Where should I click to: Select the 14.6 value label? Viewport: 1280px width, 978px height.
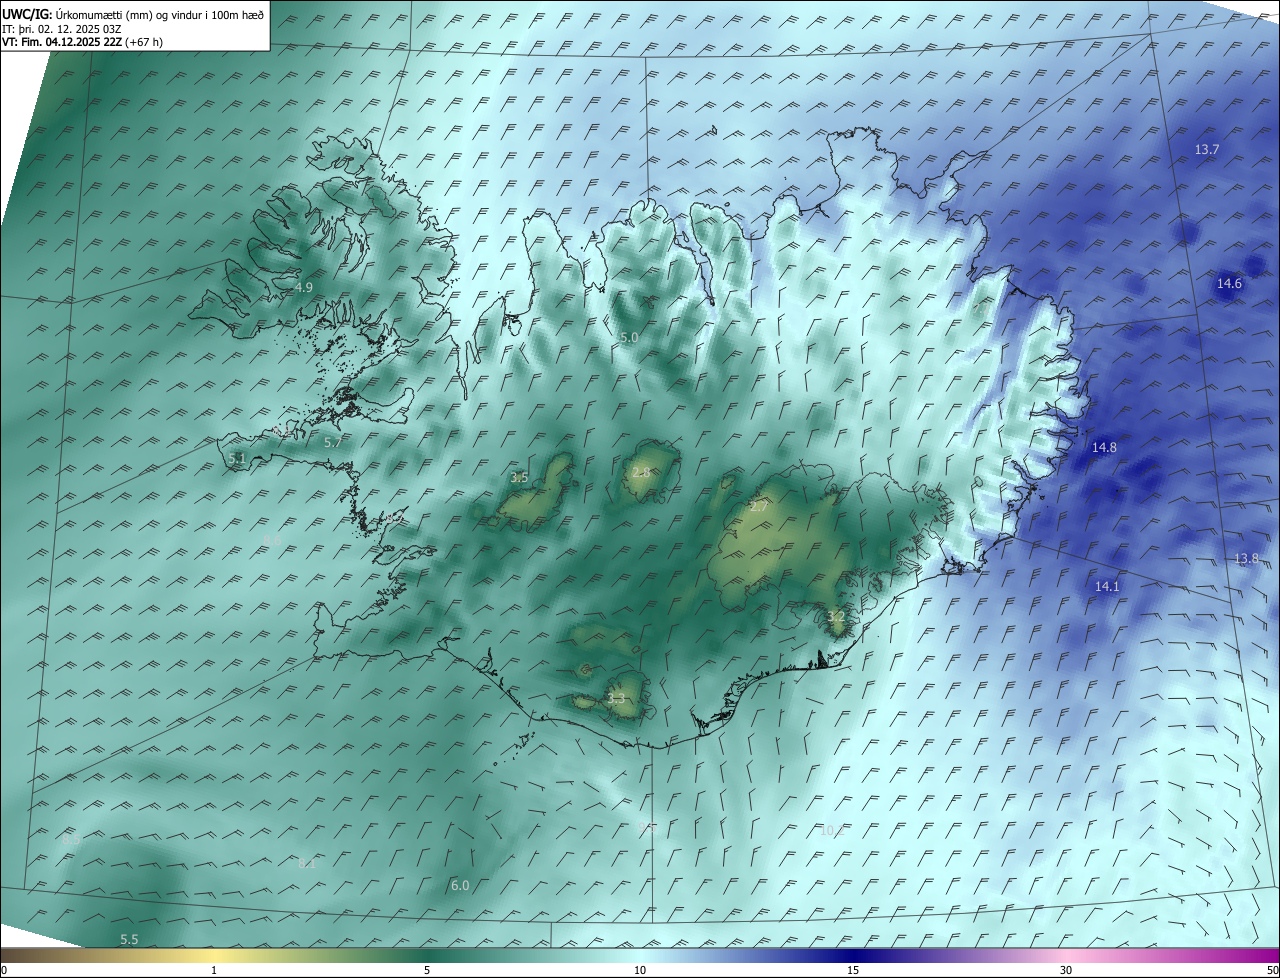pos(1229,284)
